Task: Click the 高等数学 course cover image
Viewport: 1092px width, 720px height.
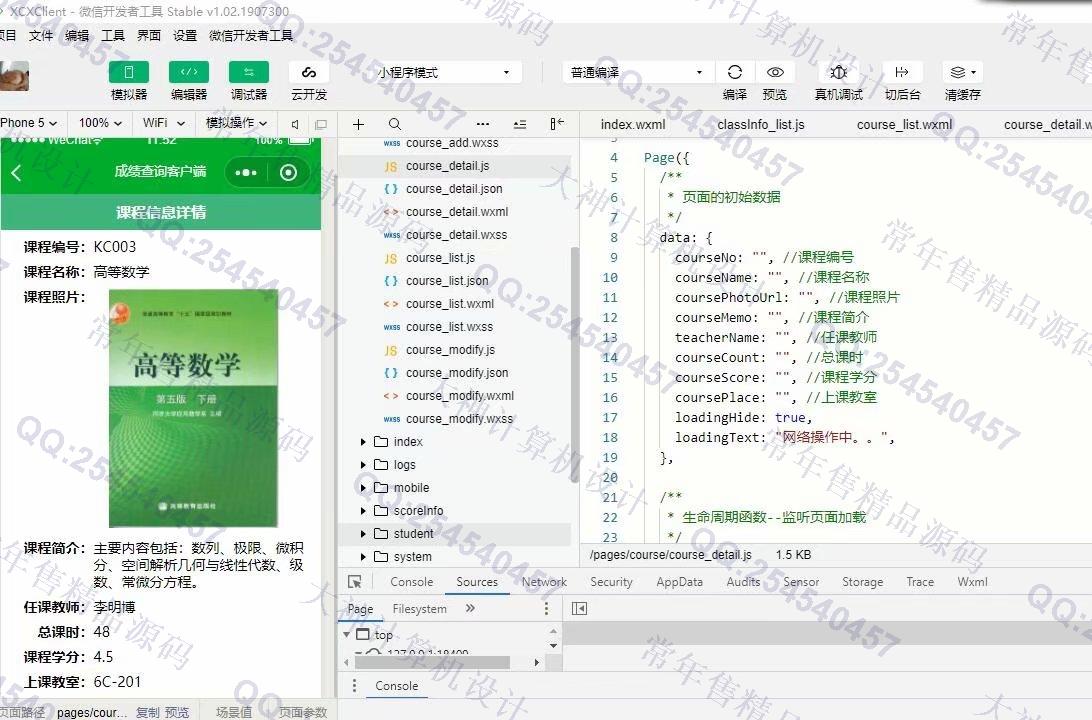Action: pyautogui.click(x=193, y=408)
